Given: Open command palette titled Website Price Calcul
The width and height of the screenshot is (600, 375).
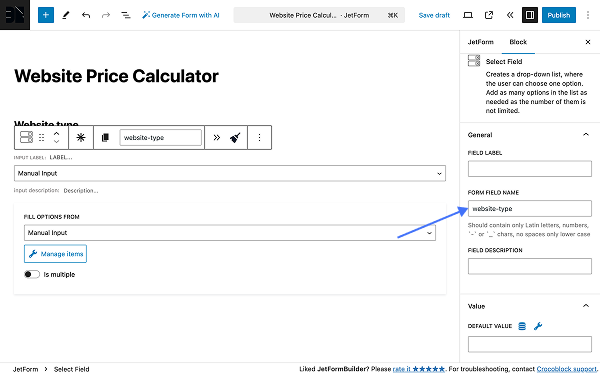Looking at the screenshot, I should coord(319,15).
